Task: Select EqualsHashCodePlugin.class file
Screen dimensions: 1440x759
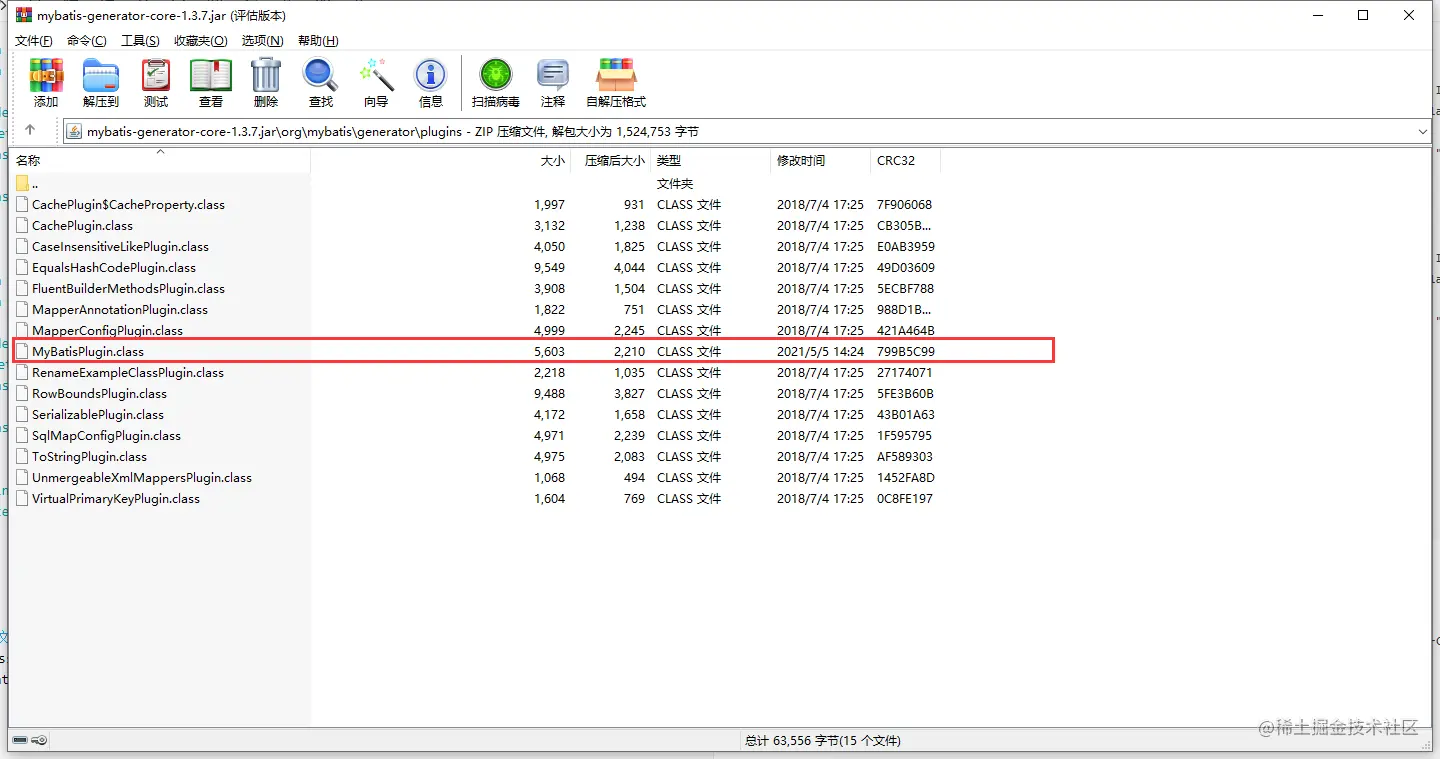Action: 114,267
